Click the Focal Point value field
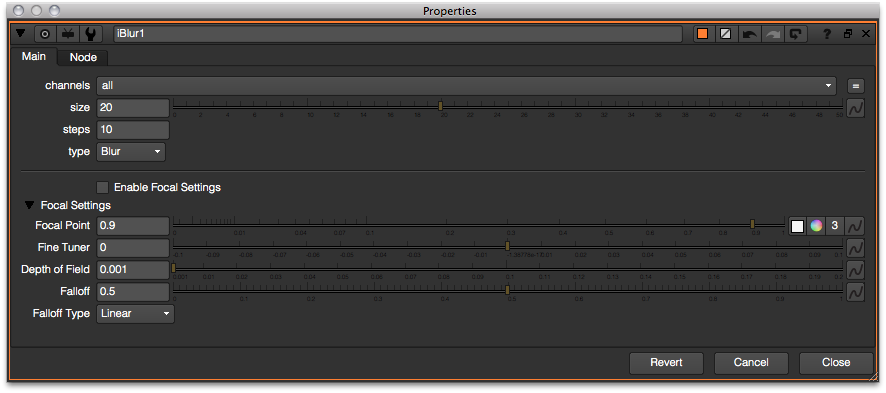 (133, 225)
